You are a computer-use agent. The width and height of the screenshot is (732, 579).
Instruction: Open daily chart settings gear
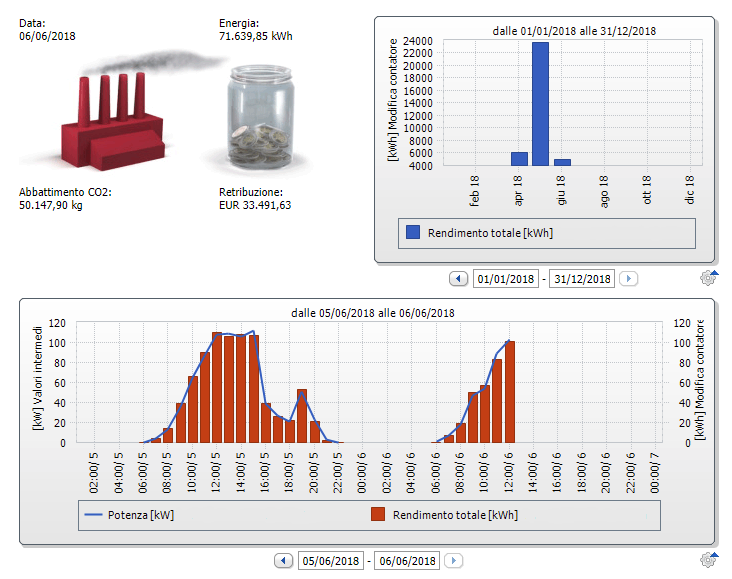click(x=708, y=559)
